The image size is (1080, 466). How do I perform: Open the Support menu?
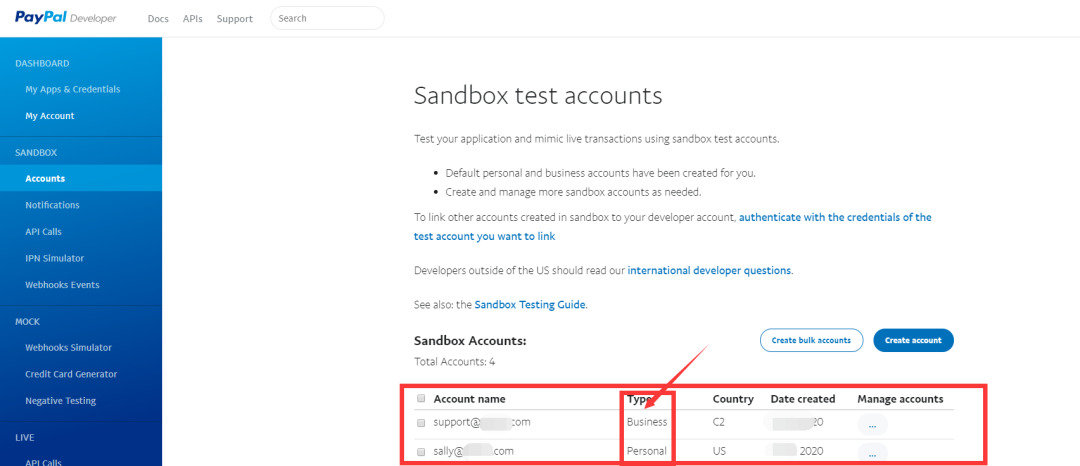click(x=235, y=19)
